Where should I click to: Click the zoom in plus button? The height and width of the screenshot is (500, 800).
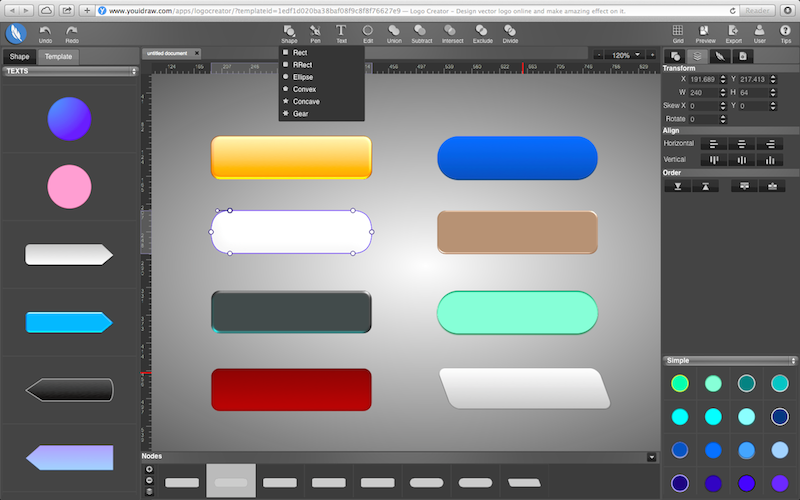click(652, 55)
